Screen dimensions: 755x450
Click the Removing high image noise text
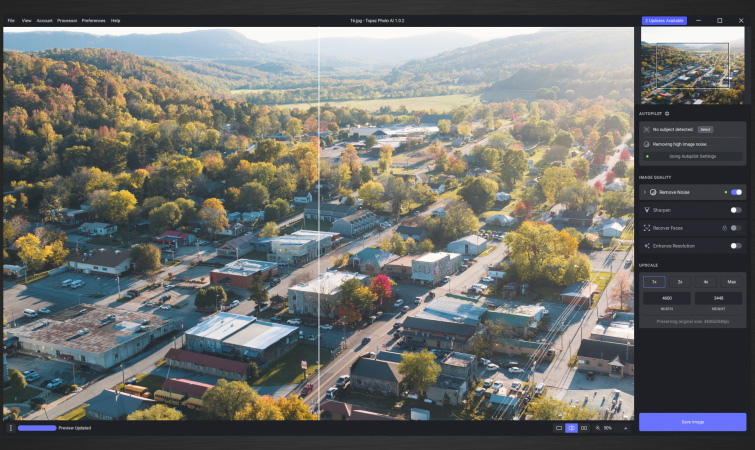click(679, 144)
